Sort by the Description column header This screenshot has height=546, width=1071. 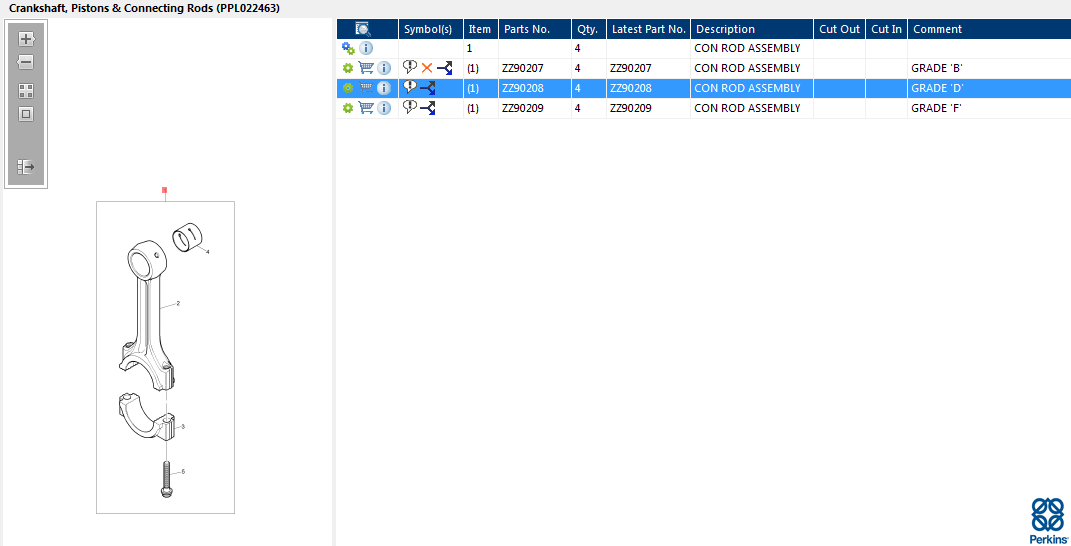[752, 29]
